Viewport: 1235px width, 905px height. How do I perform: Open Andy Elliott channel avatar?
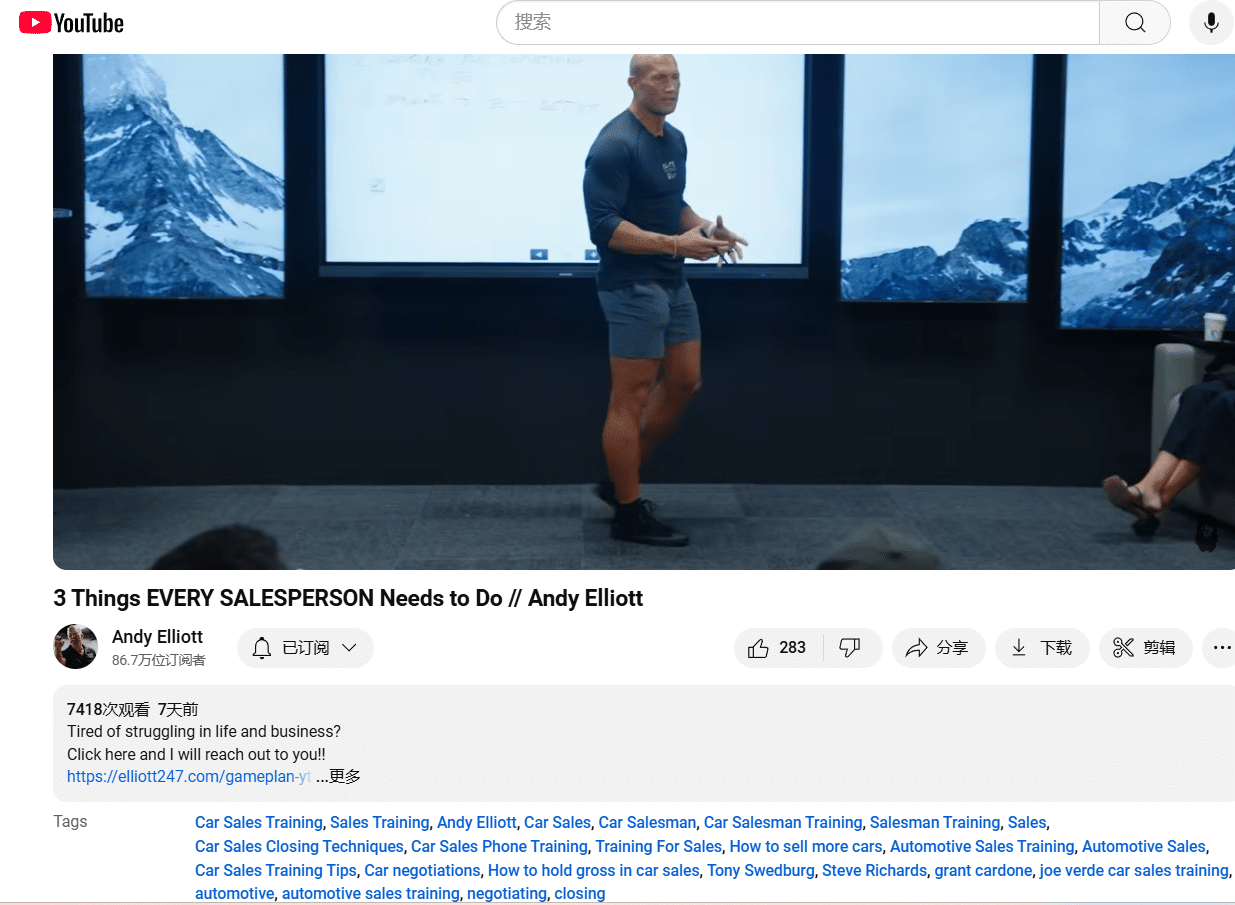point(75,647)
